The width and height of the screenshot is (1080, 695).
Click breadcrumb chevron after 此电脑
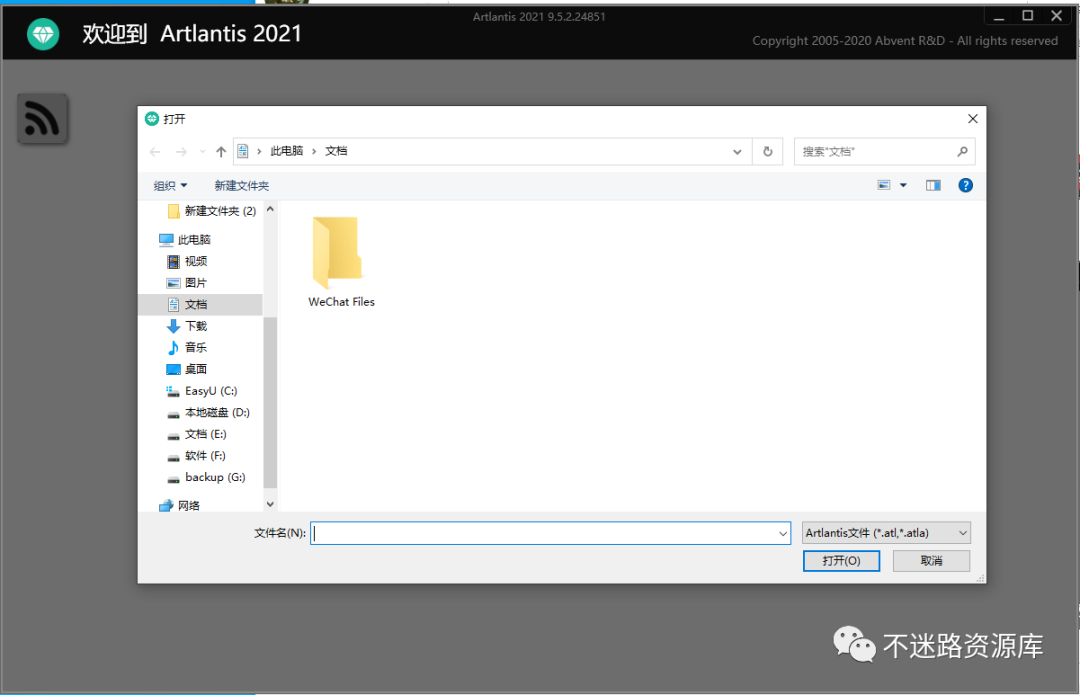[x=314, y=152]
